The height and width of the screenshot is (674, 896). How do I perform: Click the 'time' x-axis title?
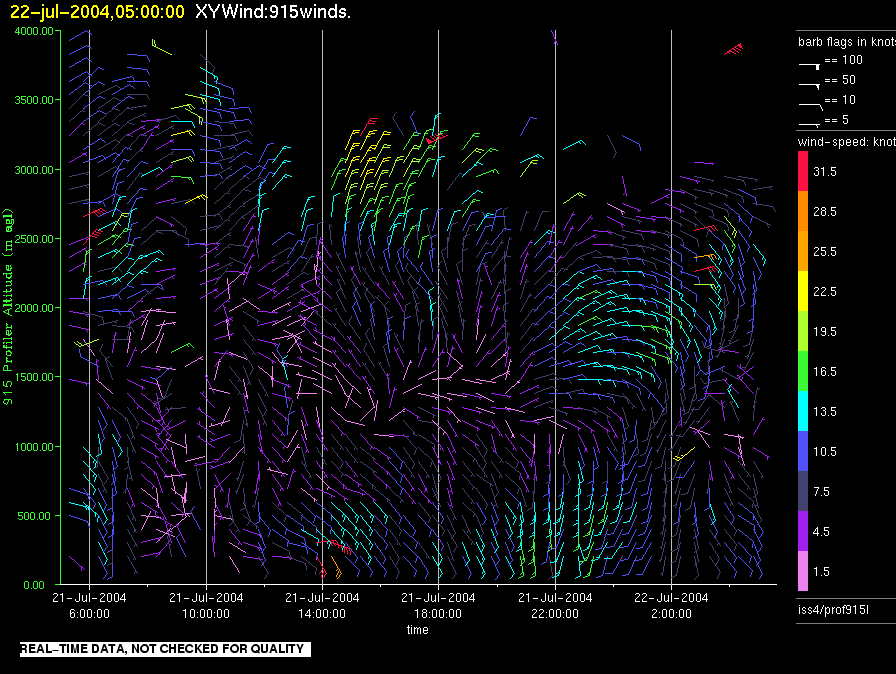coord(418,629)
